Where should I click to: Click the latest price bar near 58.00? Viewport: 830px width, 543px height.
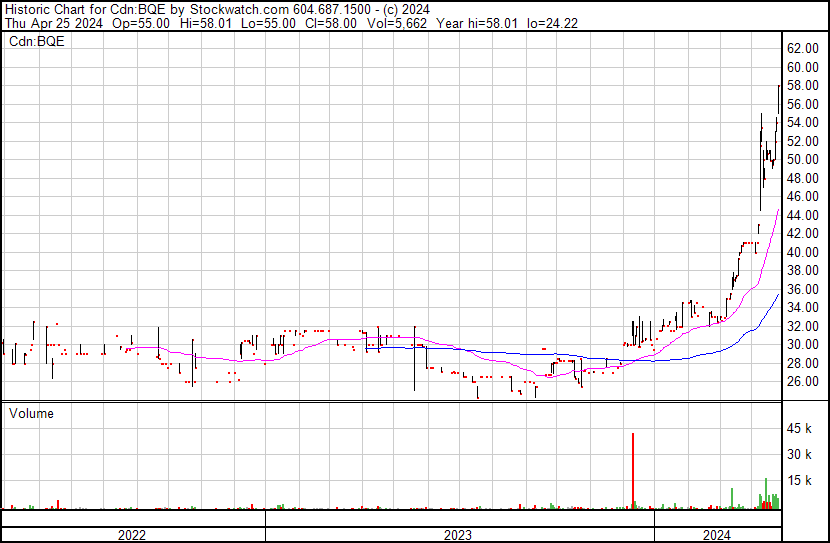[x=779, y=98]
